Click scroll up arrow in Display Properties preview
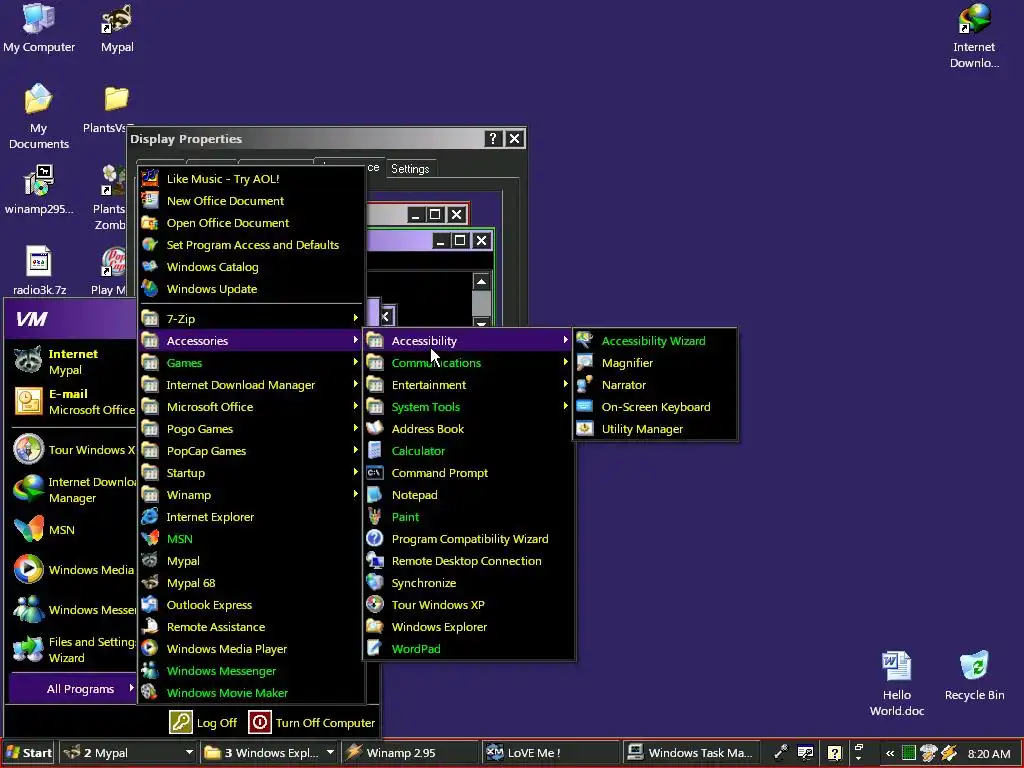 click(x=481, y=281)
